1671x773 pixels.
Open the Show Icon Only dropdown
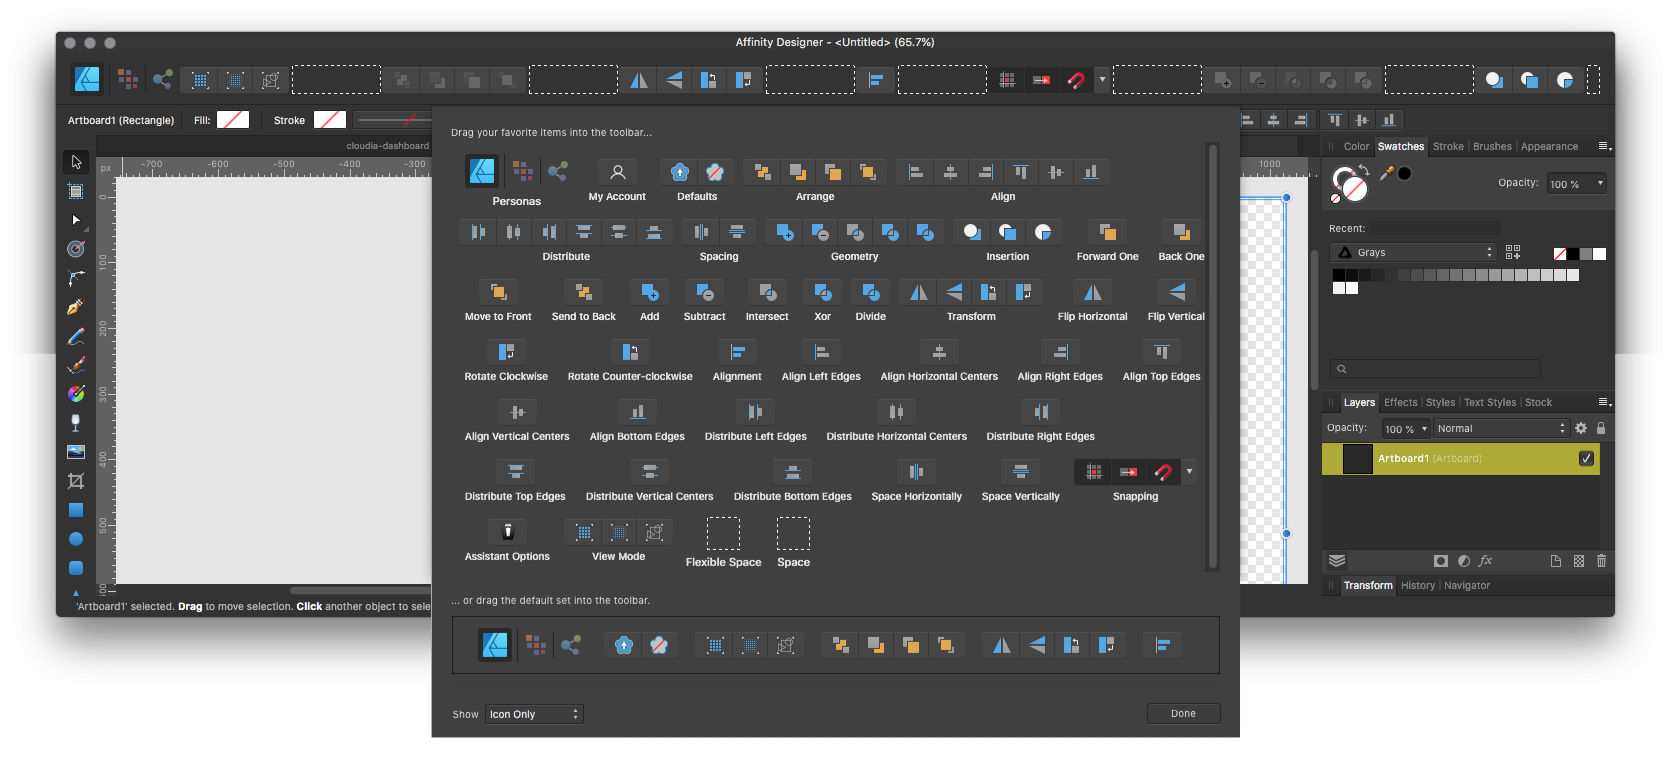pos(534,714)
